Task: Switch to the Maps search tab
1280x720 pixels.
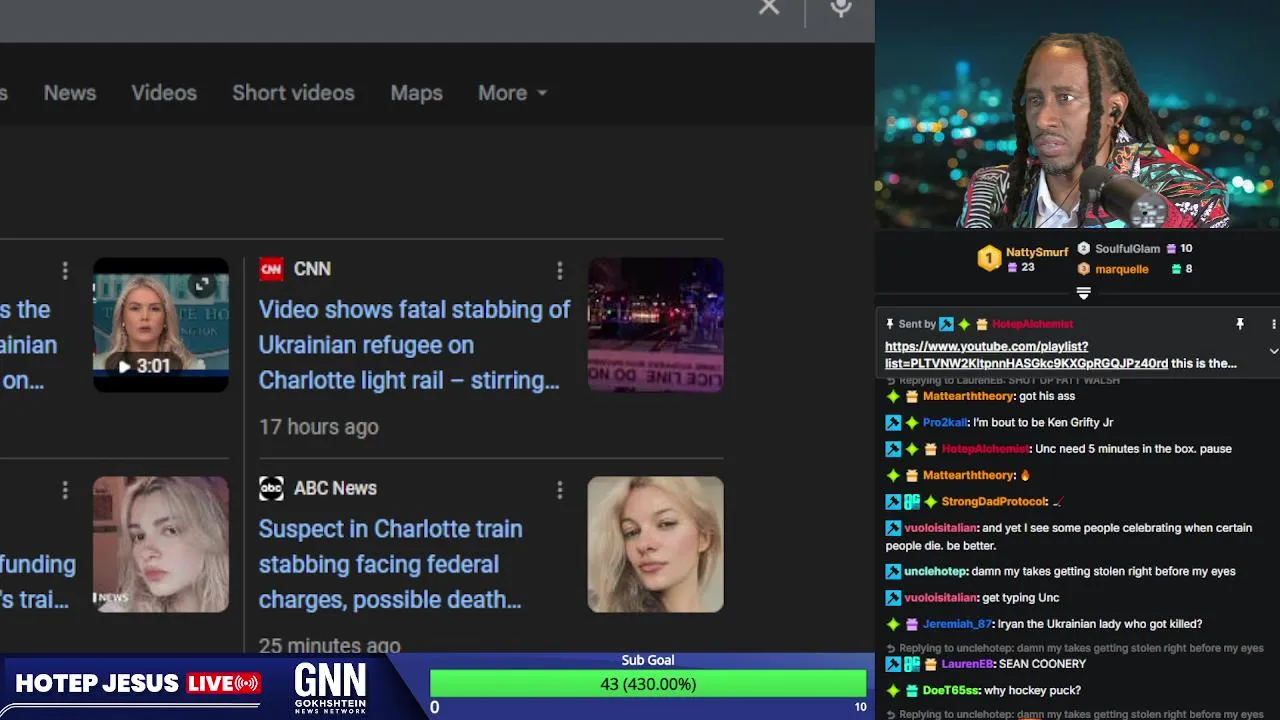Action: tap(416, 93)
